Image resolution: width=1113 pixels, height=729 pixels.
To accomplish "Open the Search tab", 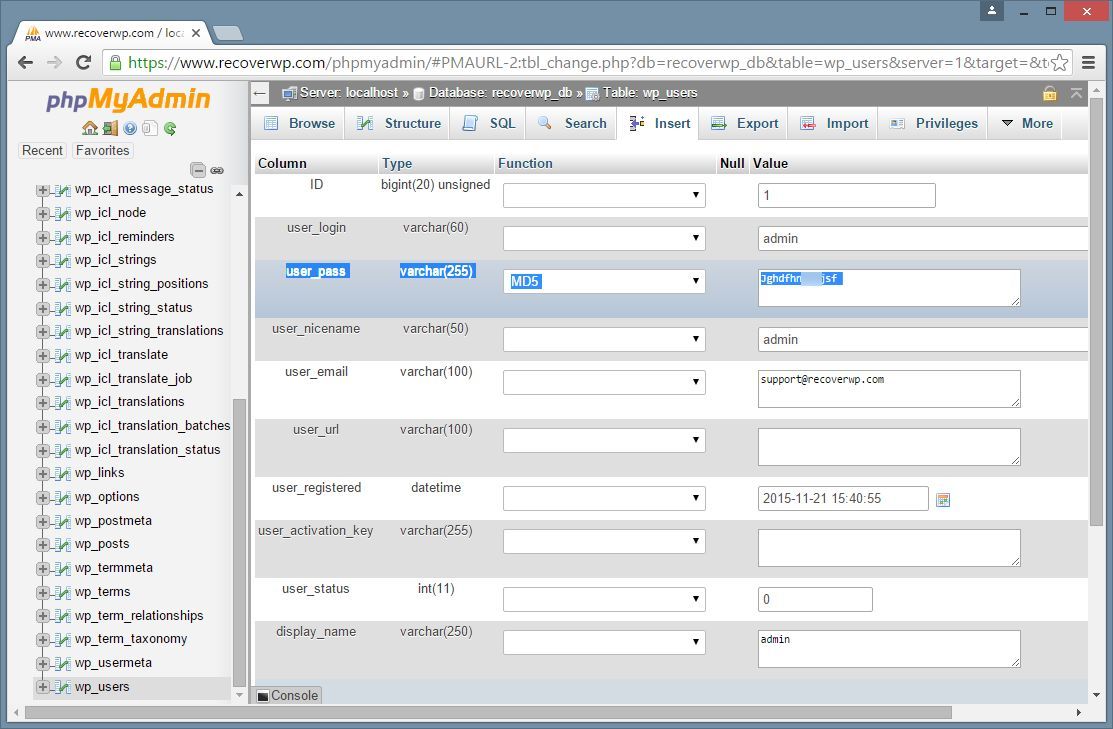I will coord(572,124).
